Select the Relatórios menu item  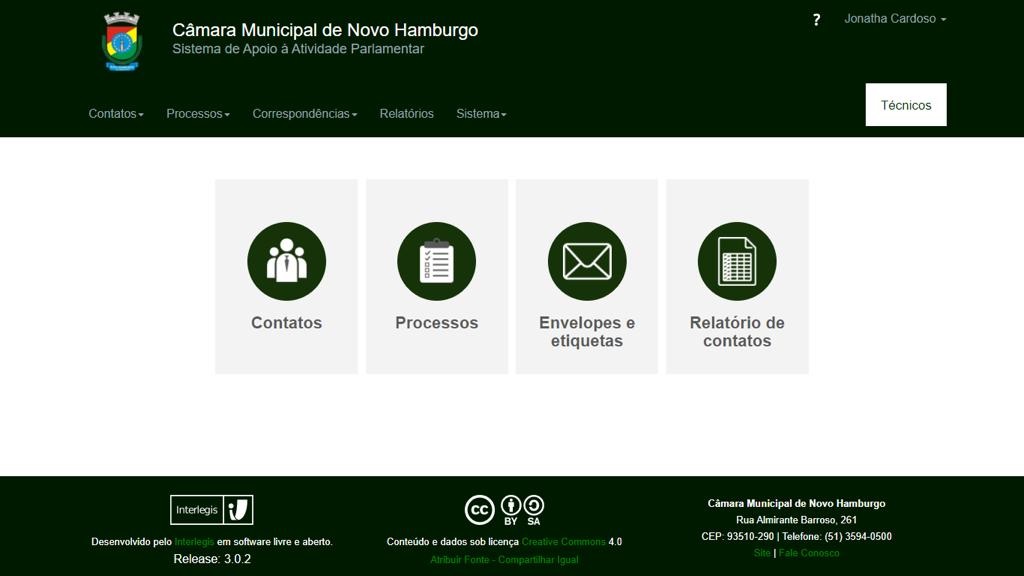tap(406, 114)
